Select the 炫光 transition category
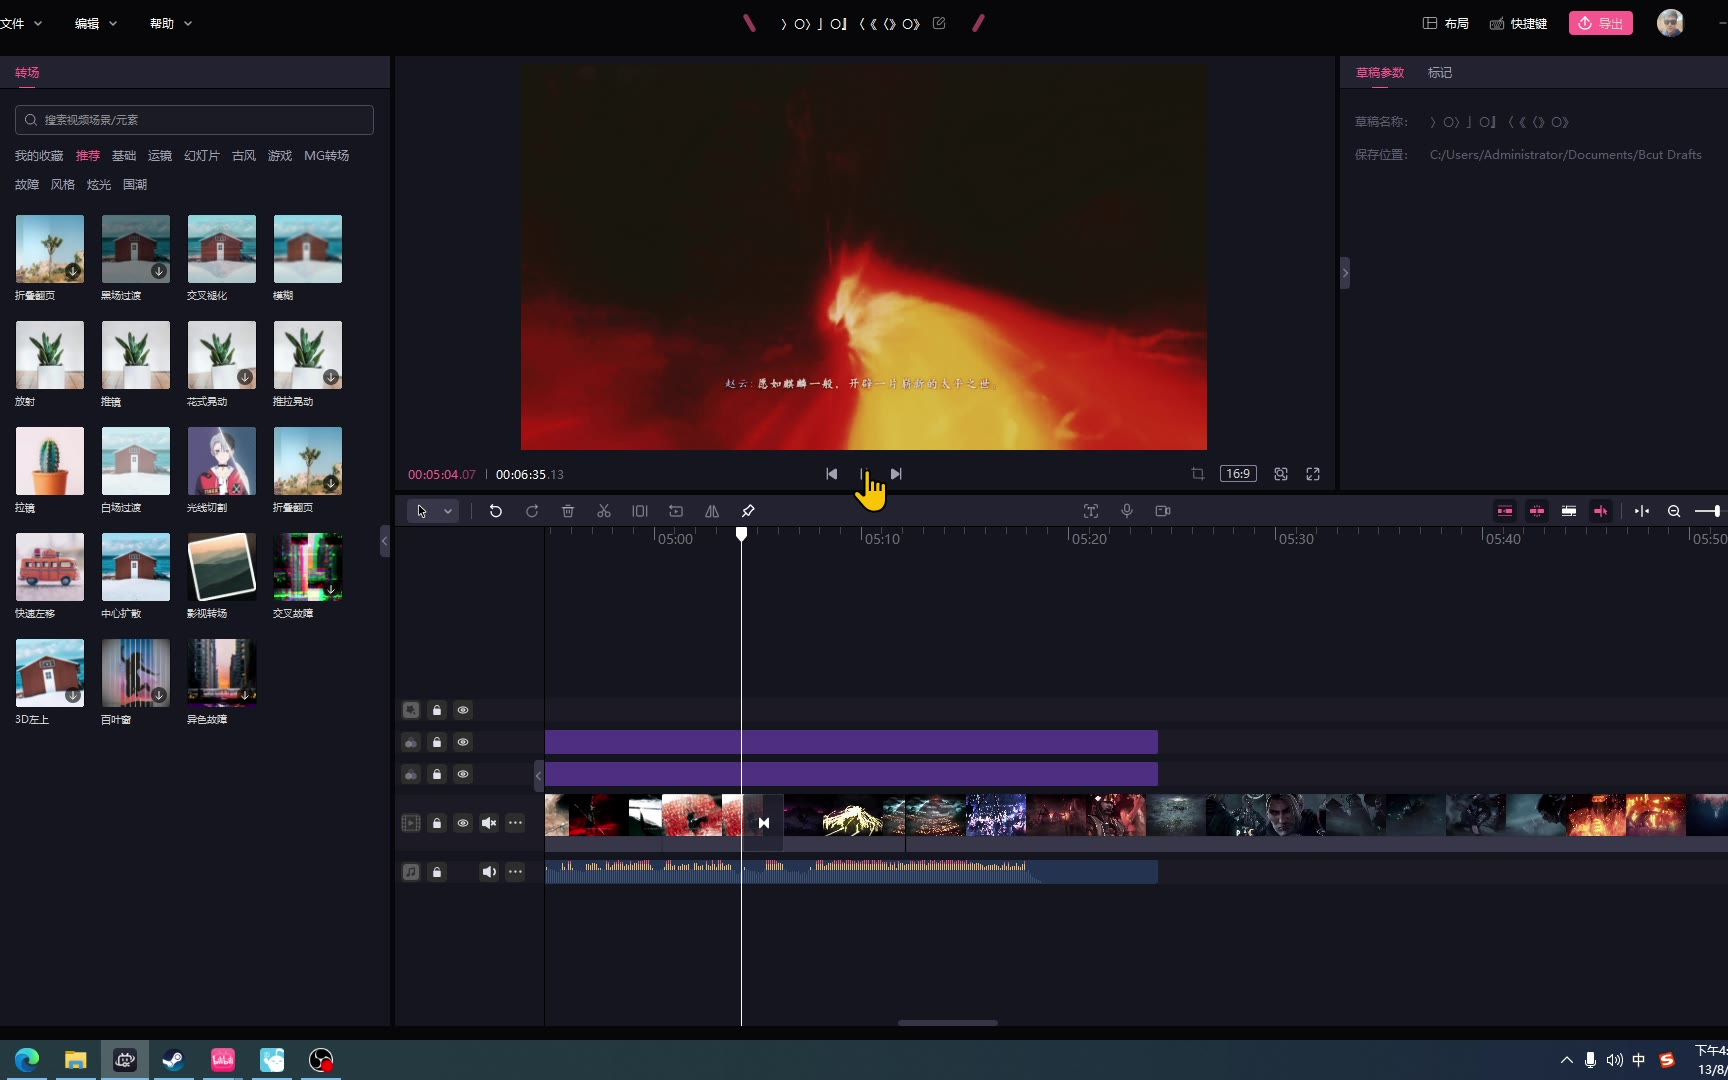The image size is (1728, 1080). coord(99,185)
